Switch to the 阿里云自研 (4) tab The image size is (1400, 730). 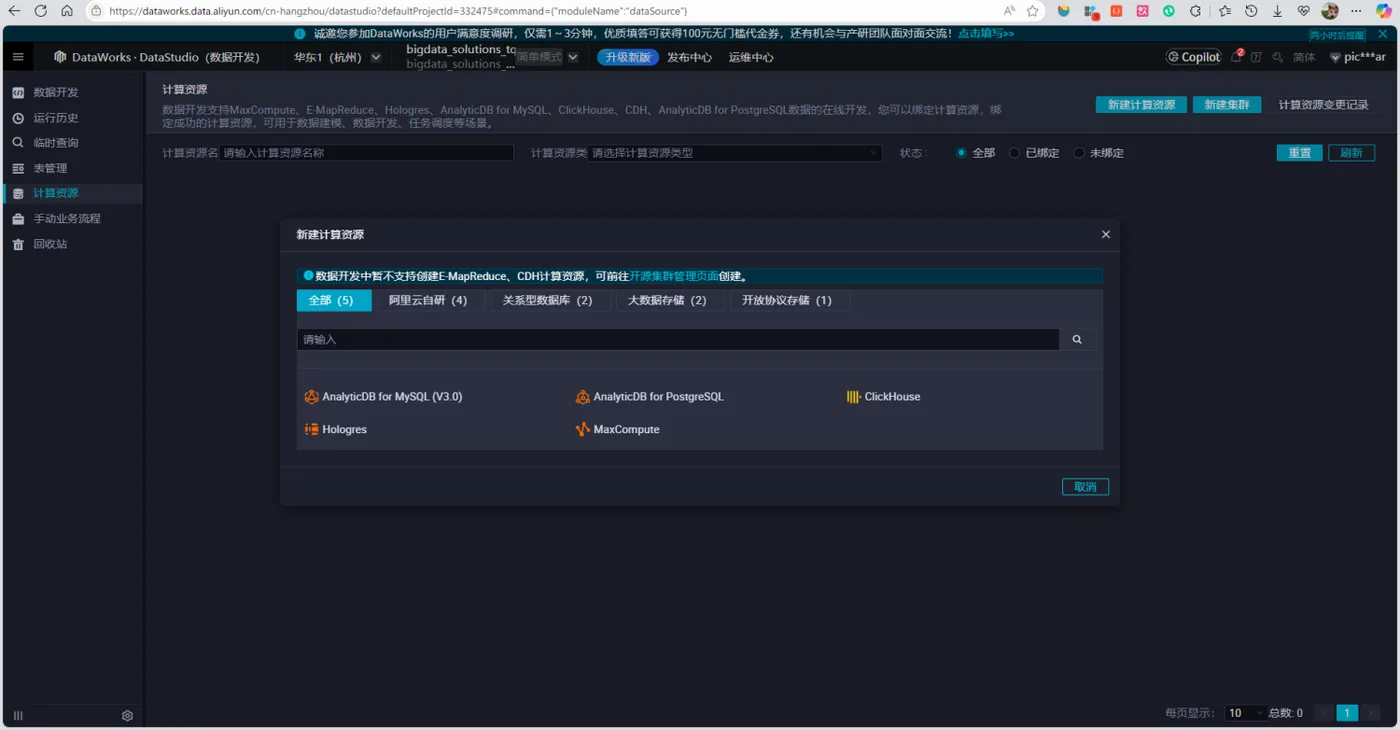(428, 300)
